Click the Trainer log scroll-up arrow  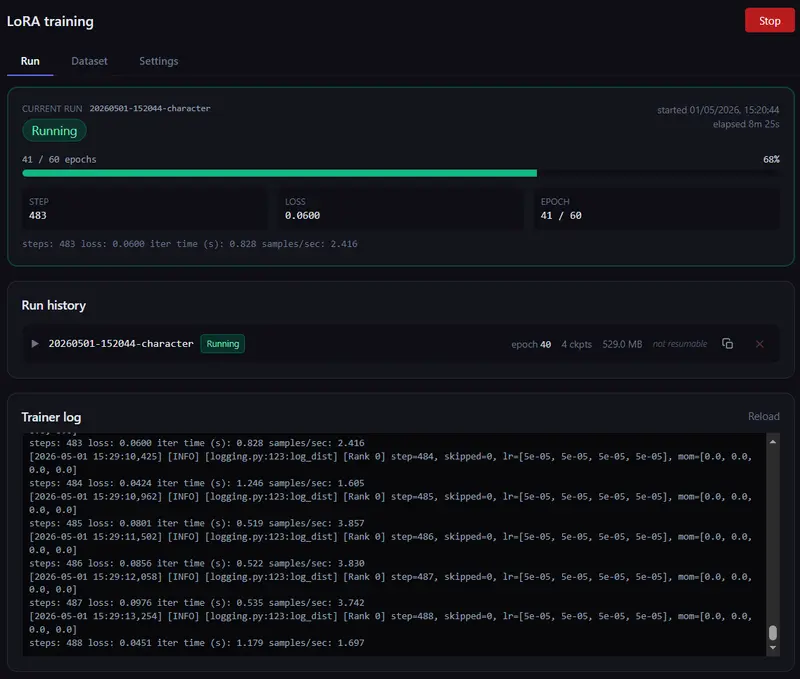pyautogui.click(x=773, y=442)
